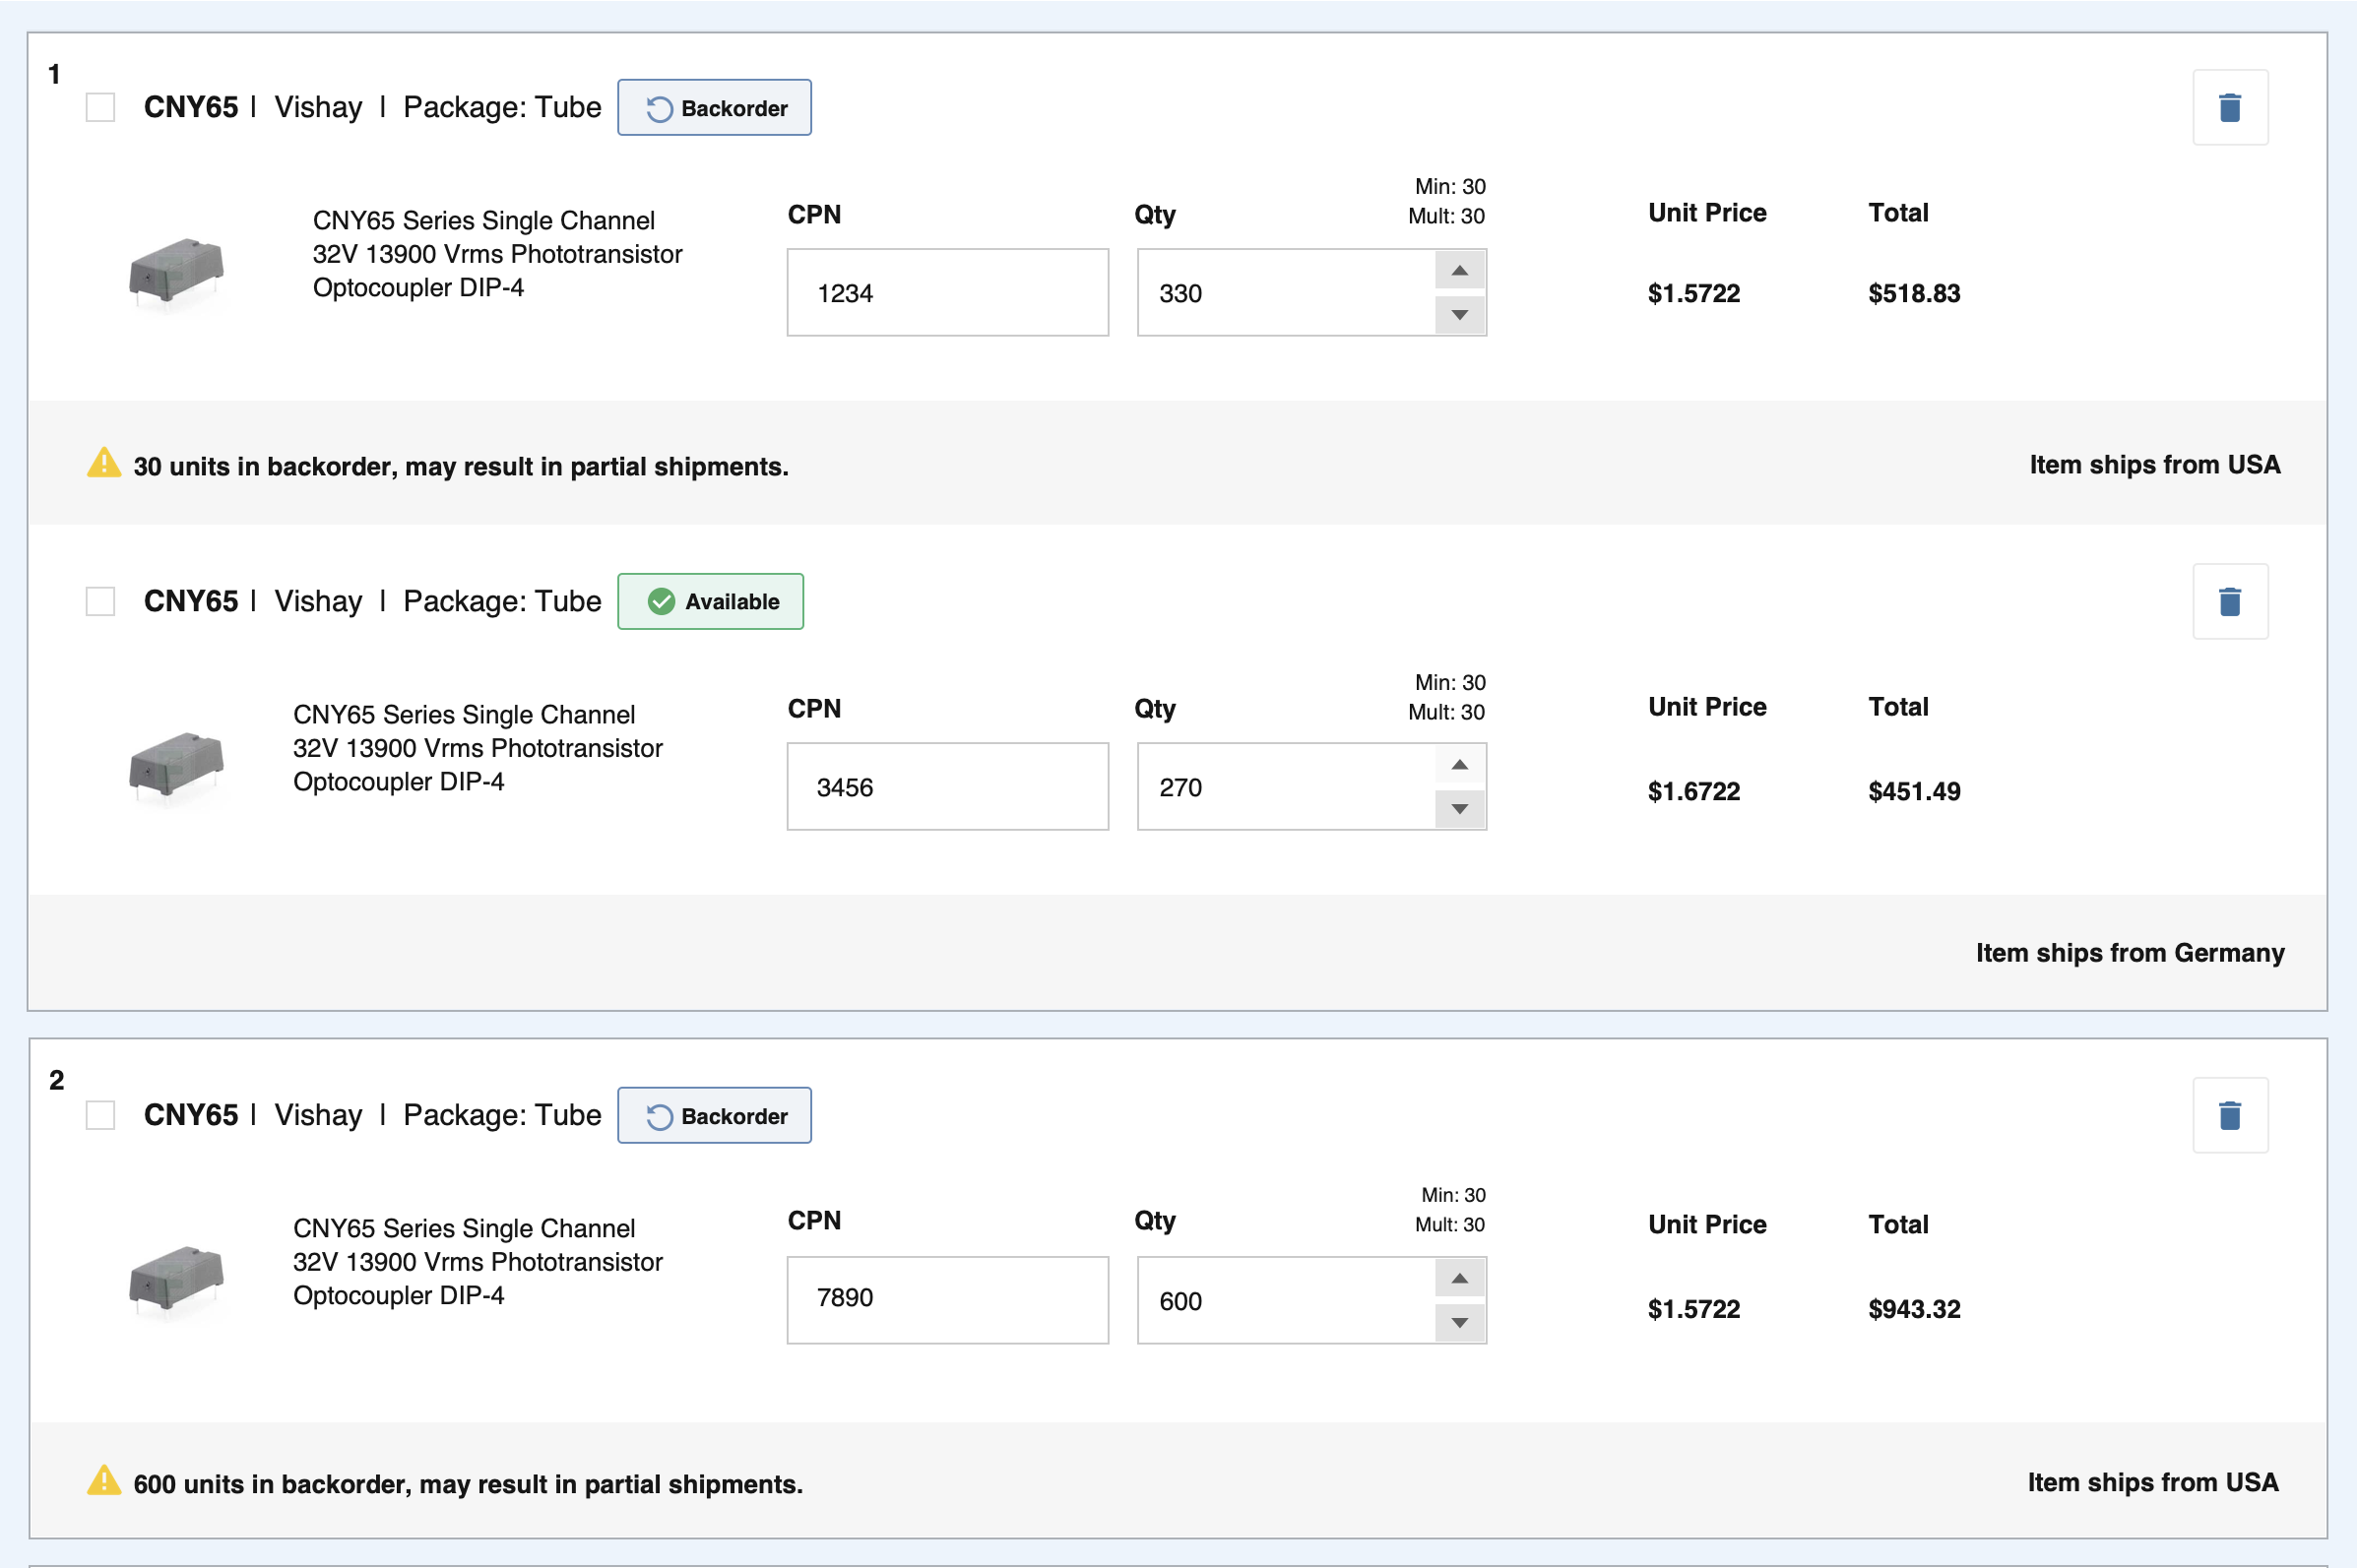Screen dimensions: 2358x1568
Task: Decrease quantity of 330 using down arrow
Action: (1459, 315)
